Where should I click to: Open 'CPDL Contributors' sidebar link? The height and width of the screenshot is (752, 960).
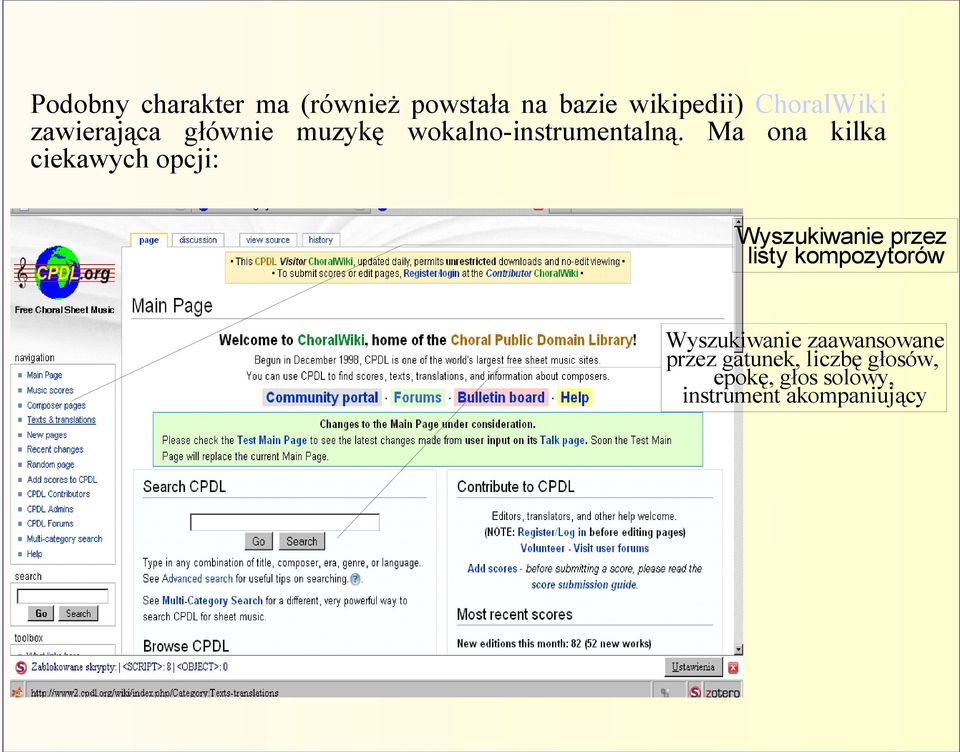[58, 494]
